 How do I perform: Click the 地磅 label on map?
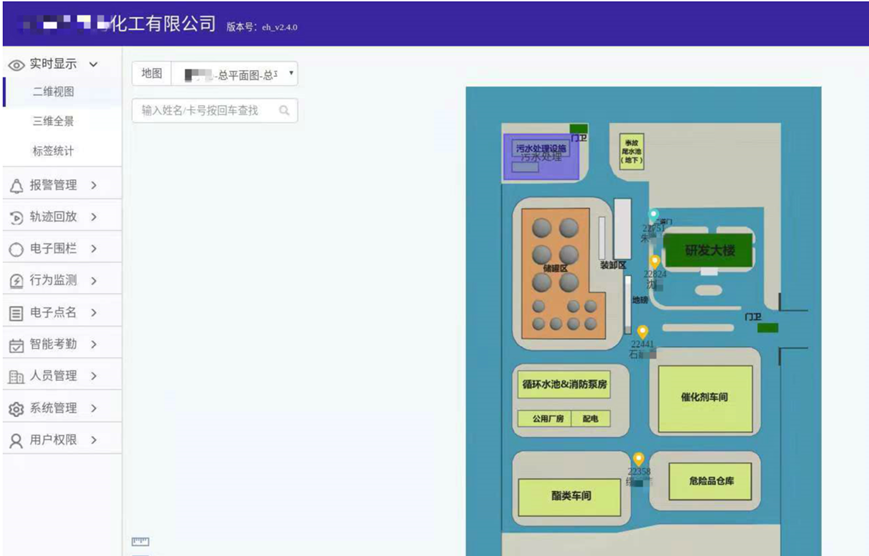click(640, 300)
